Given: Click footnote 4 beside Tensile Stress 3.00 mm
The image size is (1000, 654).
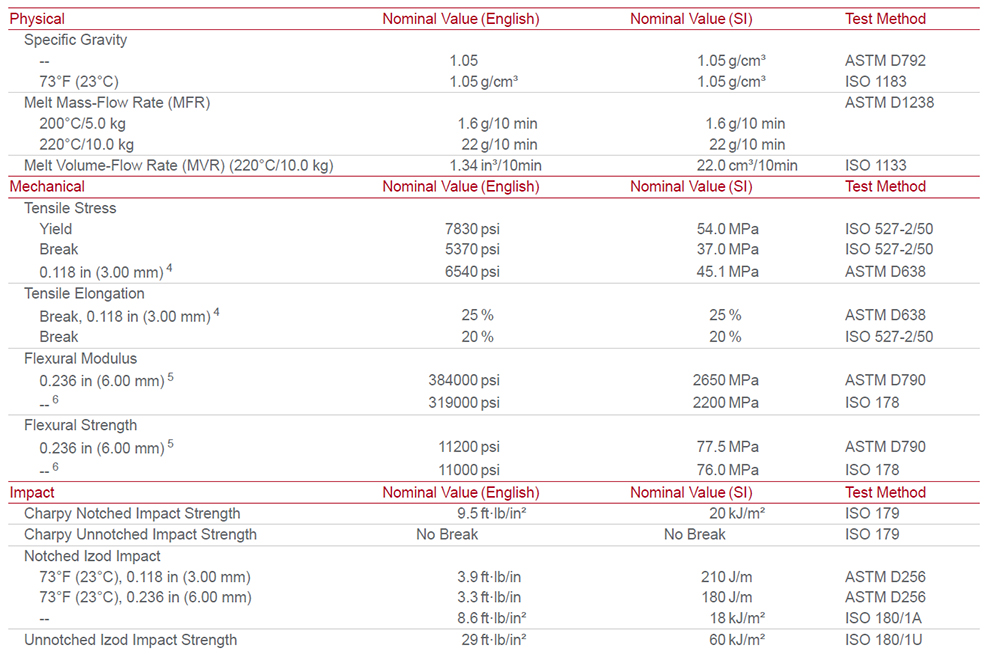Looking at the screenshot, I should tap(170, 269).
